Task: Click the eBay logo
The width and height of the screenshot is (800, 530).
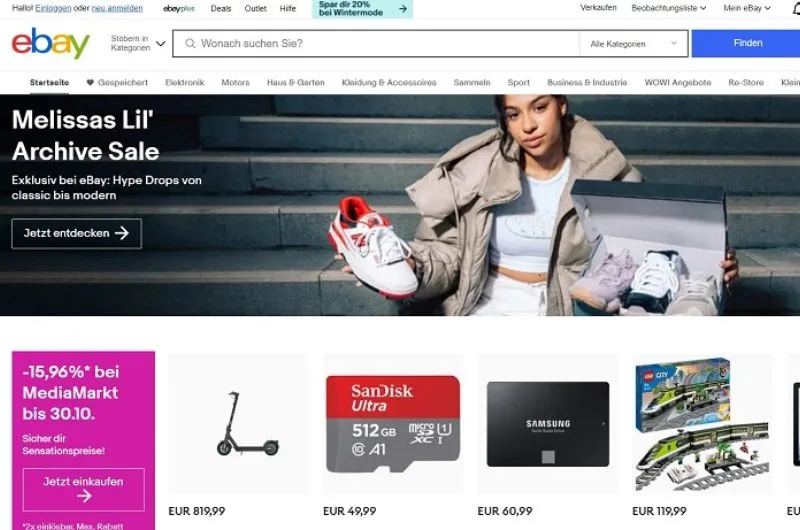Action: pos(51,43)
